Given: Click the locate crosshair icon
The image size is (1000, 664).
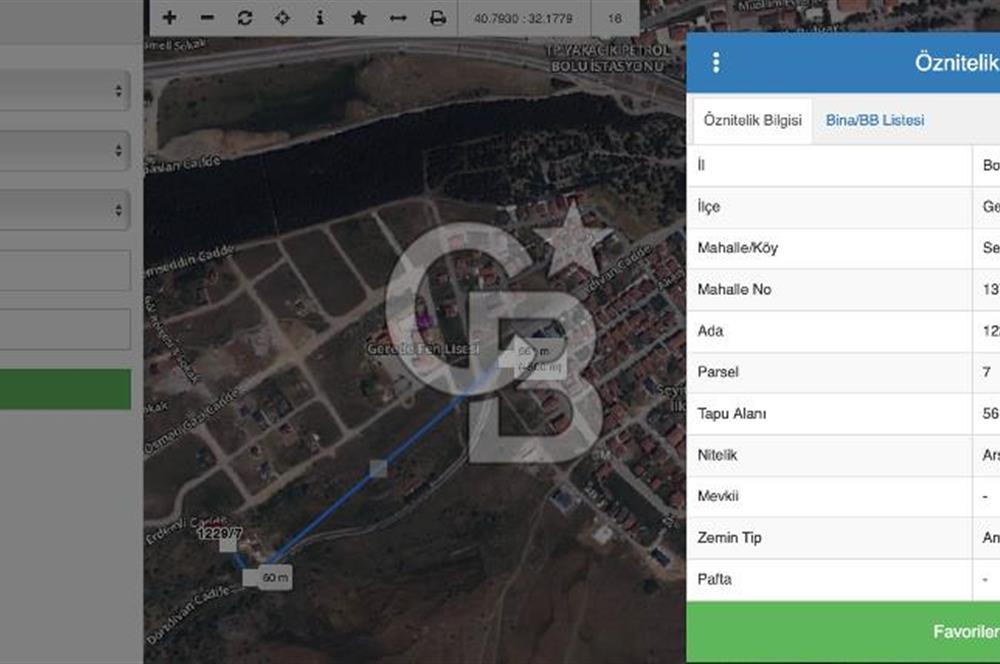Looking at the screenshot, I should 282,17.
